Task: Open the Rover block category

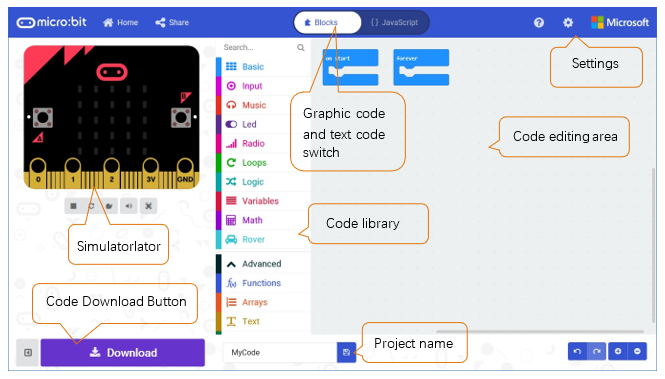Action: click(x=263, y=239)
